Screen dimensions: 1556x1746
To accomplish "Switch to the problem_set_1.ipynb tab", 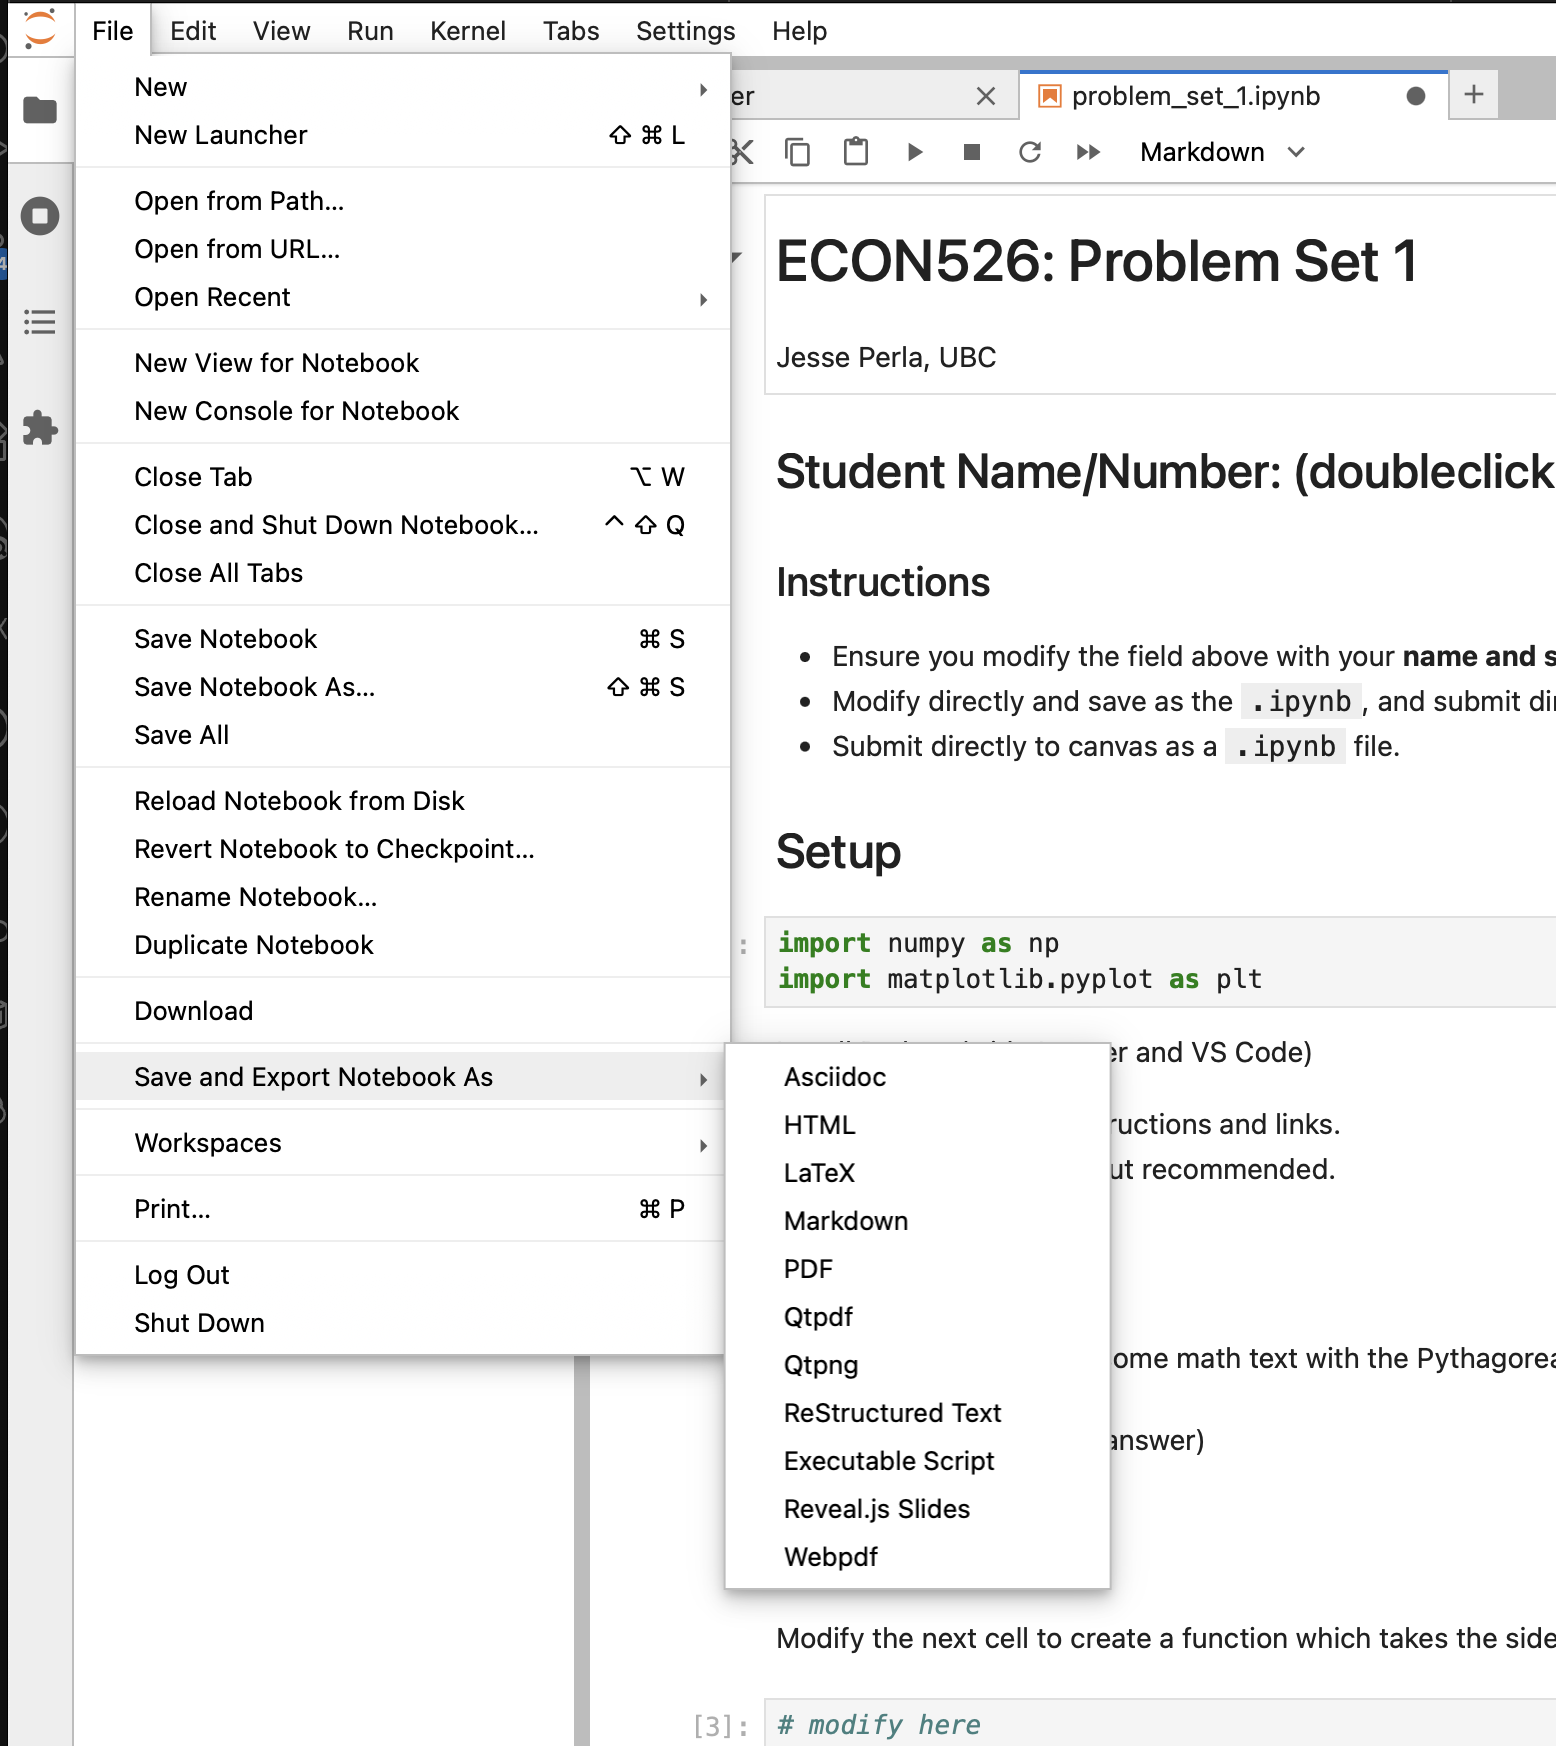I will [1195, 96].
